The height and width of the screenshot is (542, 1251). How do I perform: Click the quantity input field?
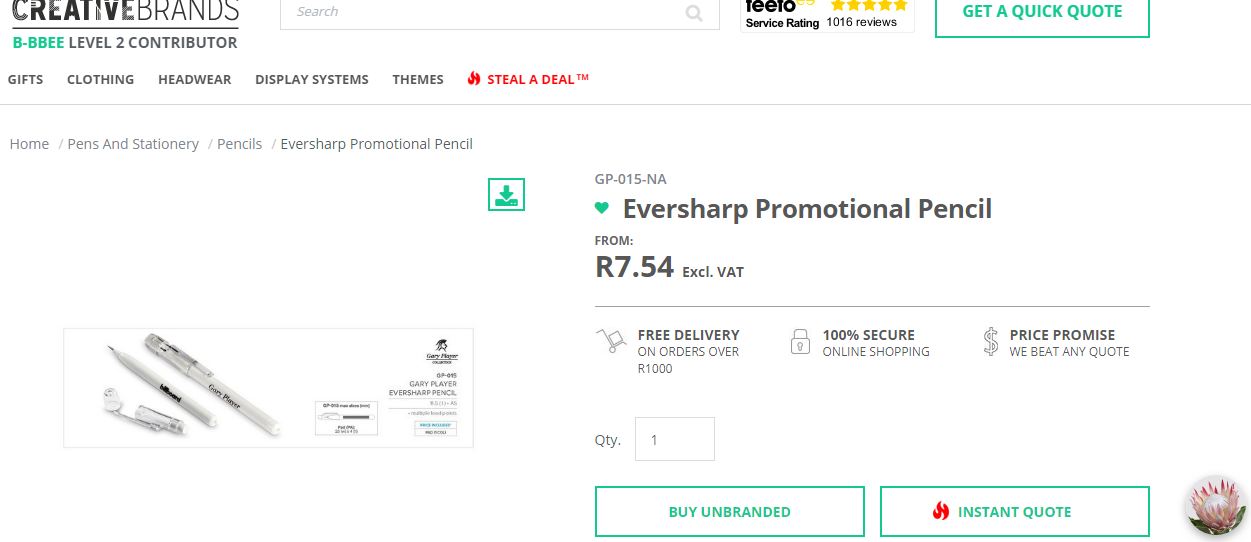[675, 439]
